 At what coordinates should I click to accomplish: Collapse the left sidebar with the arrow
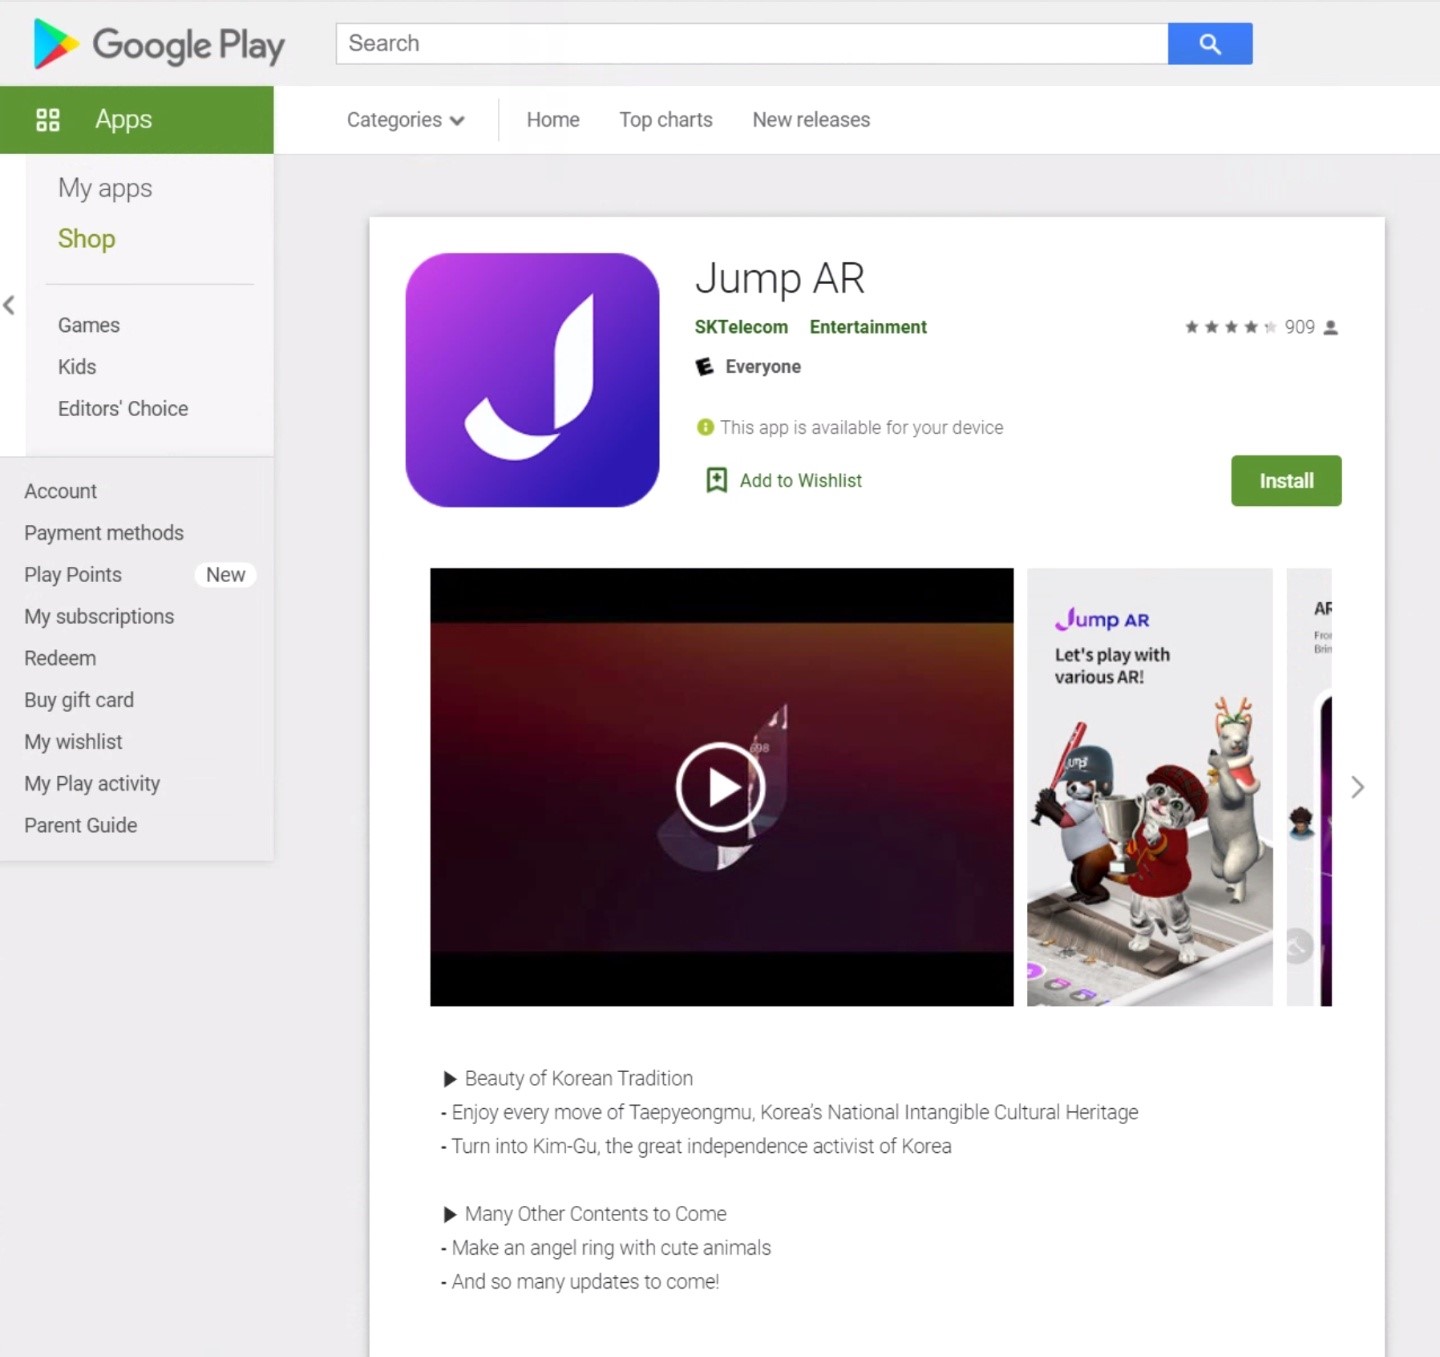[9, 305]
